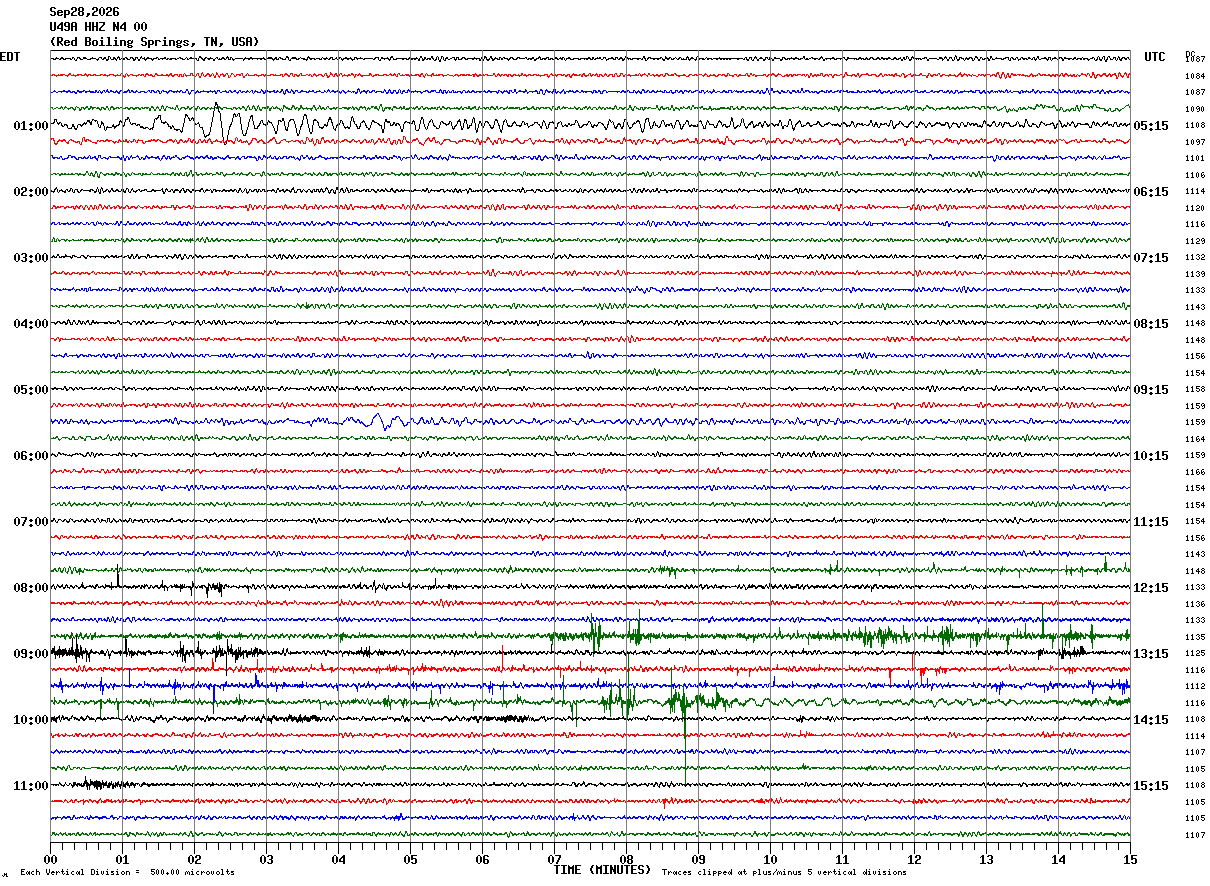Screen dimensions: 1210x886
Task: Click the Each Vertical Division 500.00 microvolts note
Action: click(x=127, y=873)
